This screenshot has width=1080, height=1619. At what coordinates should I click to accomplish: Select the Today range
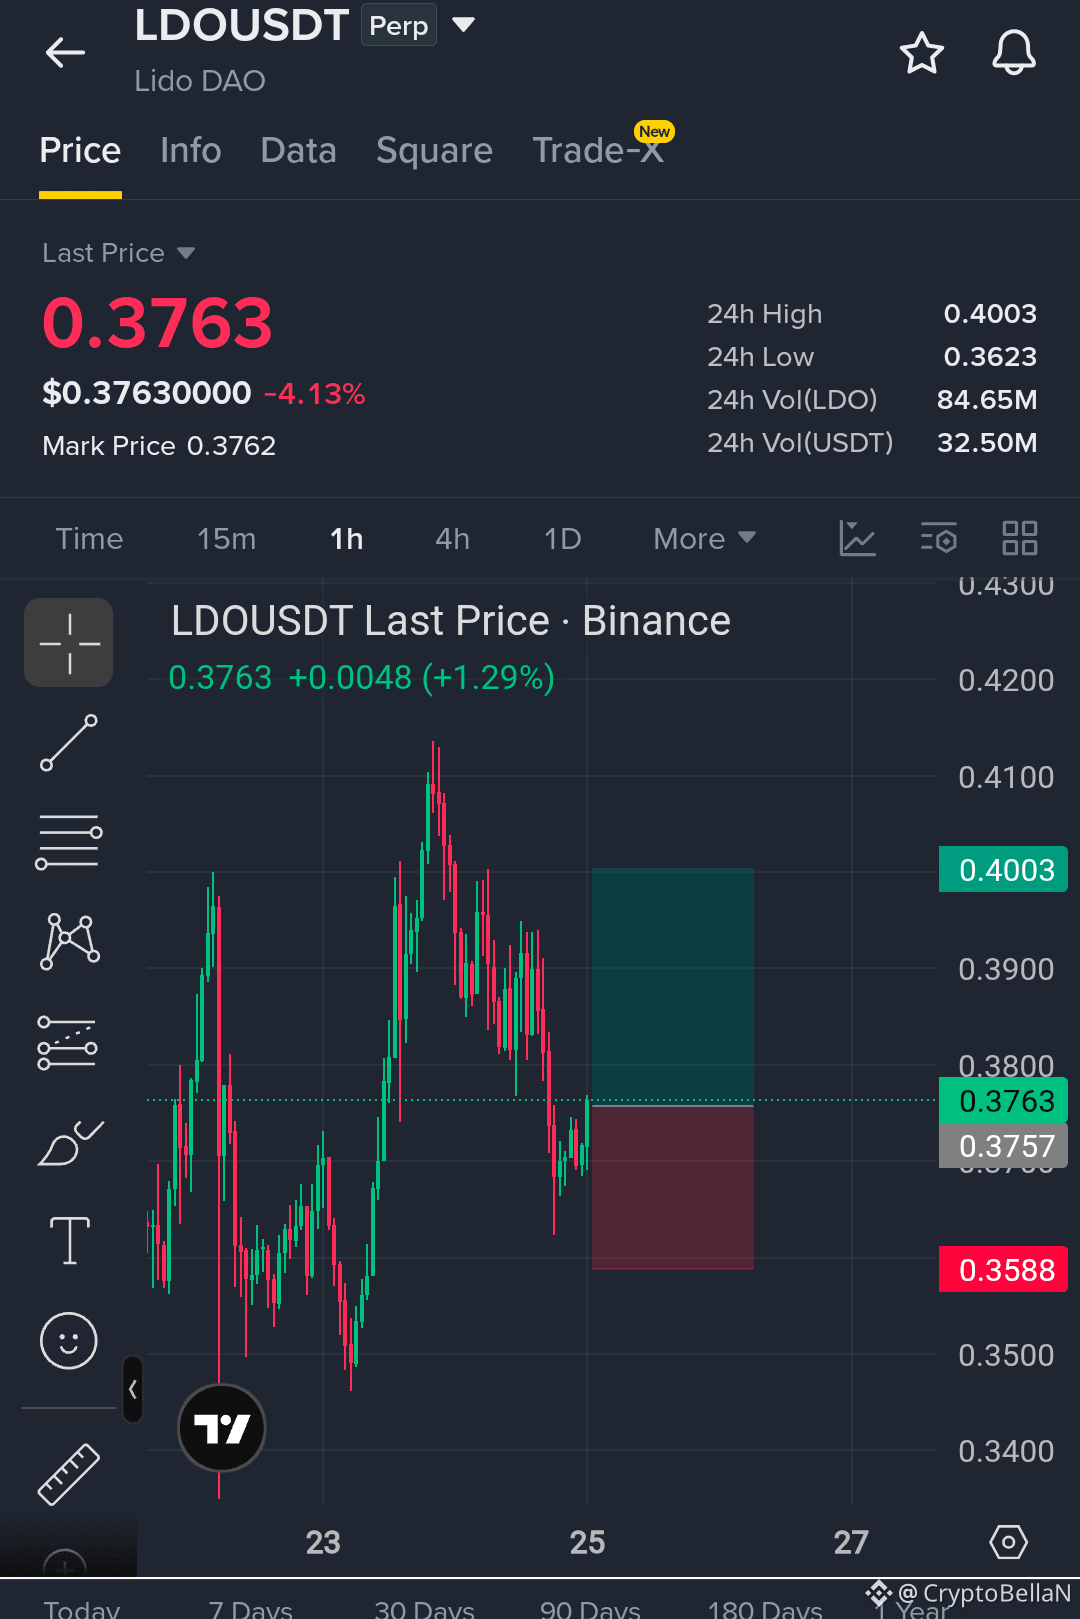(82, 1608)
